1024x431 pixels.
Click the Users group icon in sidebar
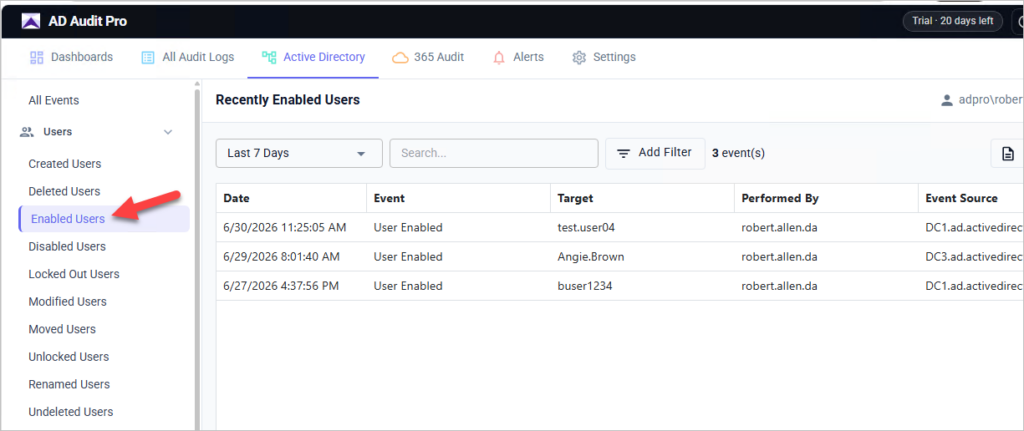(27, 132)
